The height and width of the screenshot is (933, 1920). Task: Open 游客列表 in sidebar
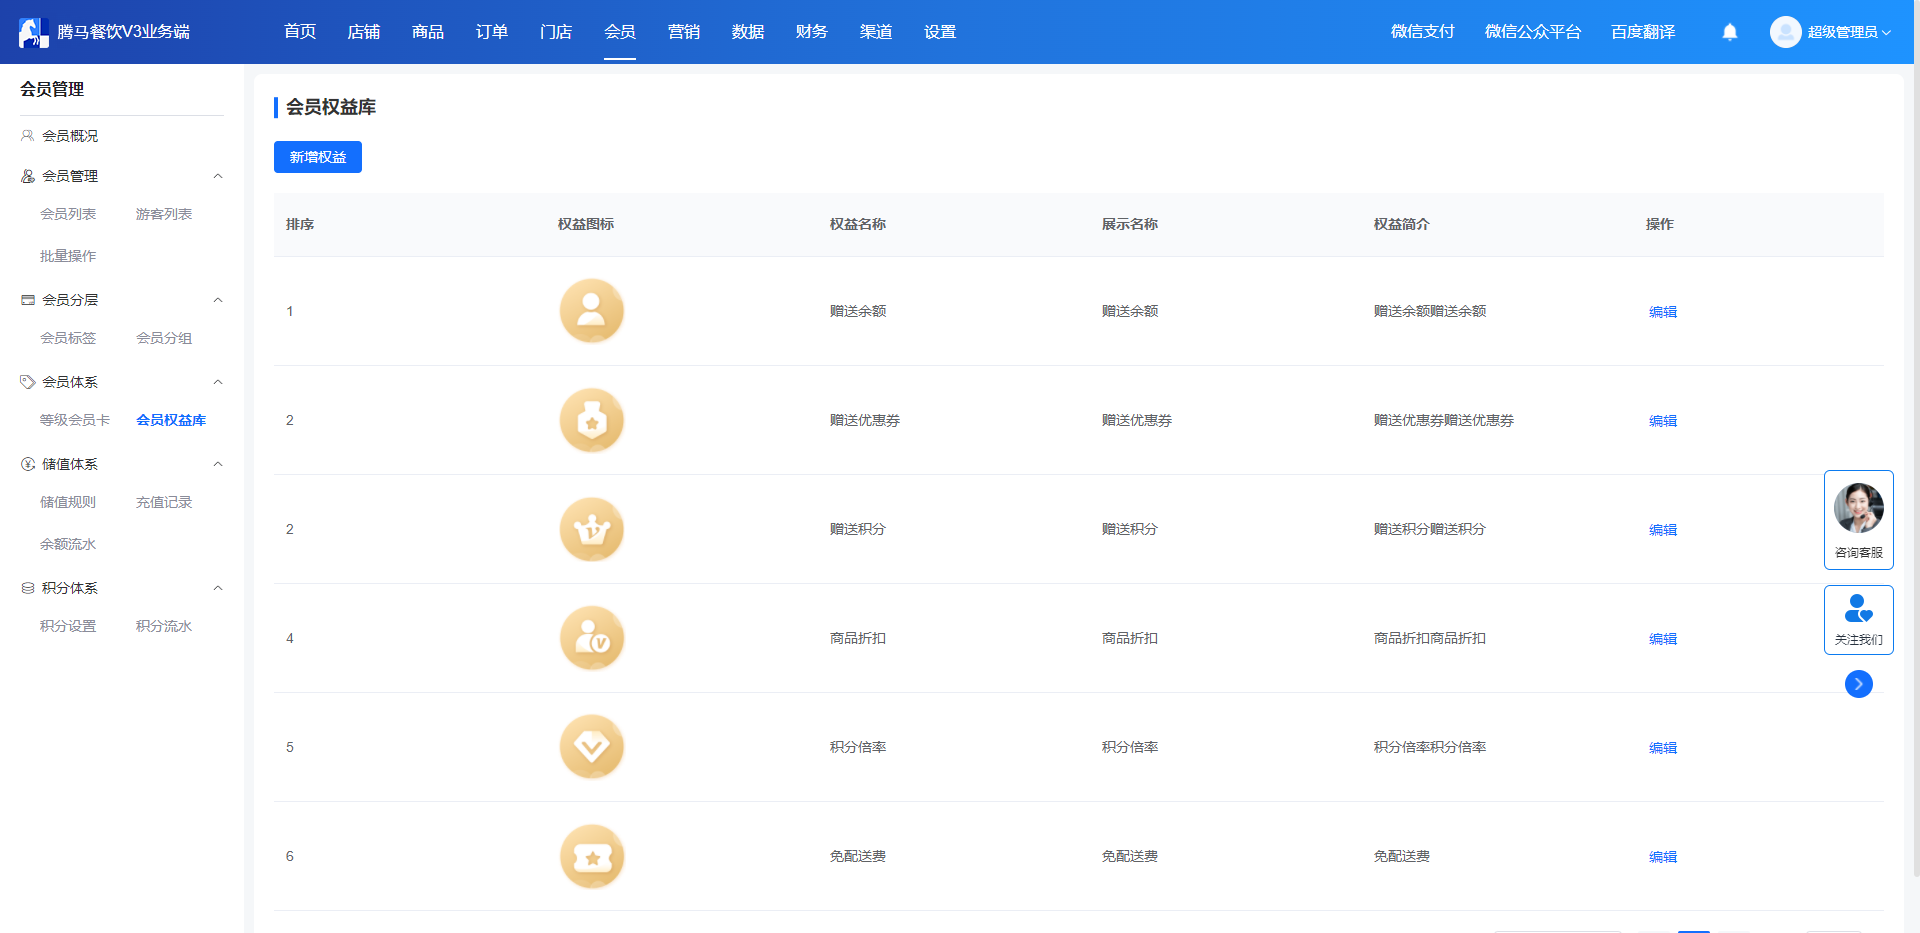coord(164,214)
